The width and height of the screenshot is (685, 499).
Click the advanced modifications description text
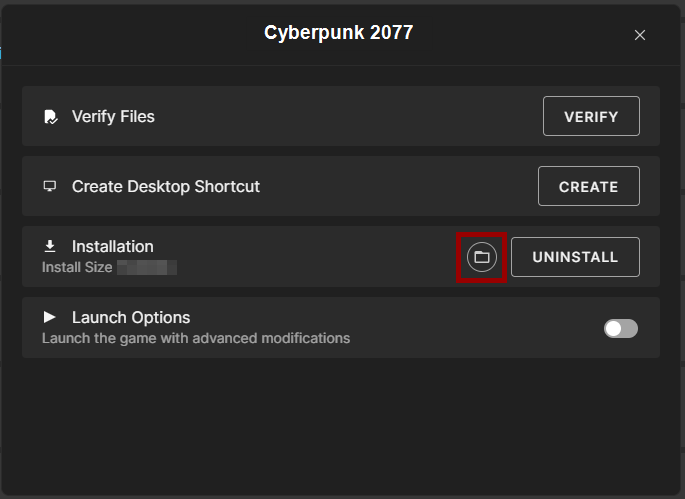point(196,338)
